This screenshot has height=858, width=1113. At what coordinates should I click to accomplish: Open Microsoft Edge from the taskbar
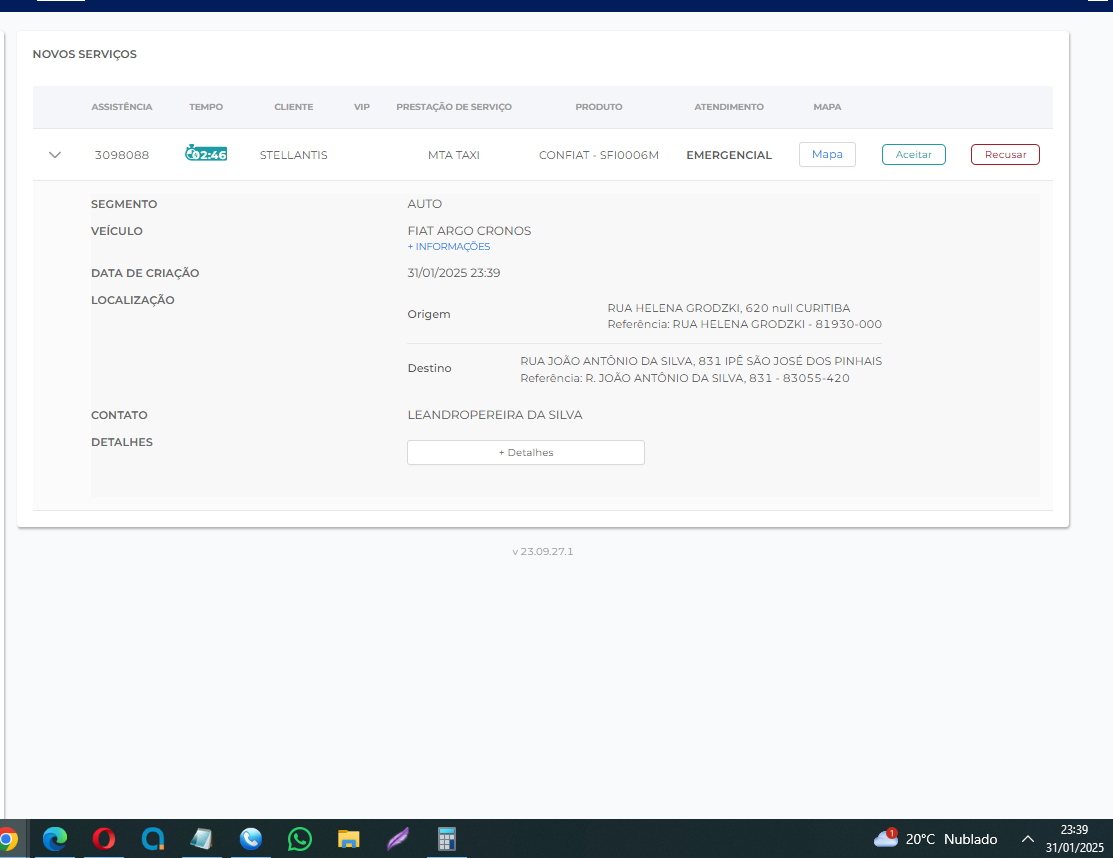tap(55, 839)
